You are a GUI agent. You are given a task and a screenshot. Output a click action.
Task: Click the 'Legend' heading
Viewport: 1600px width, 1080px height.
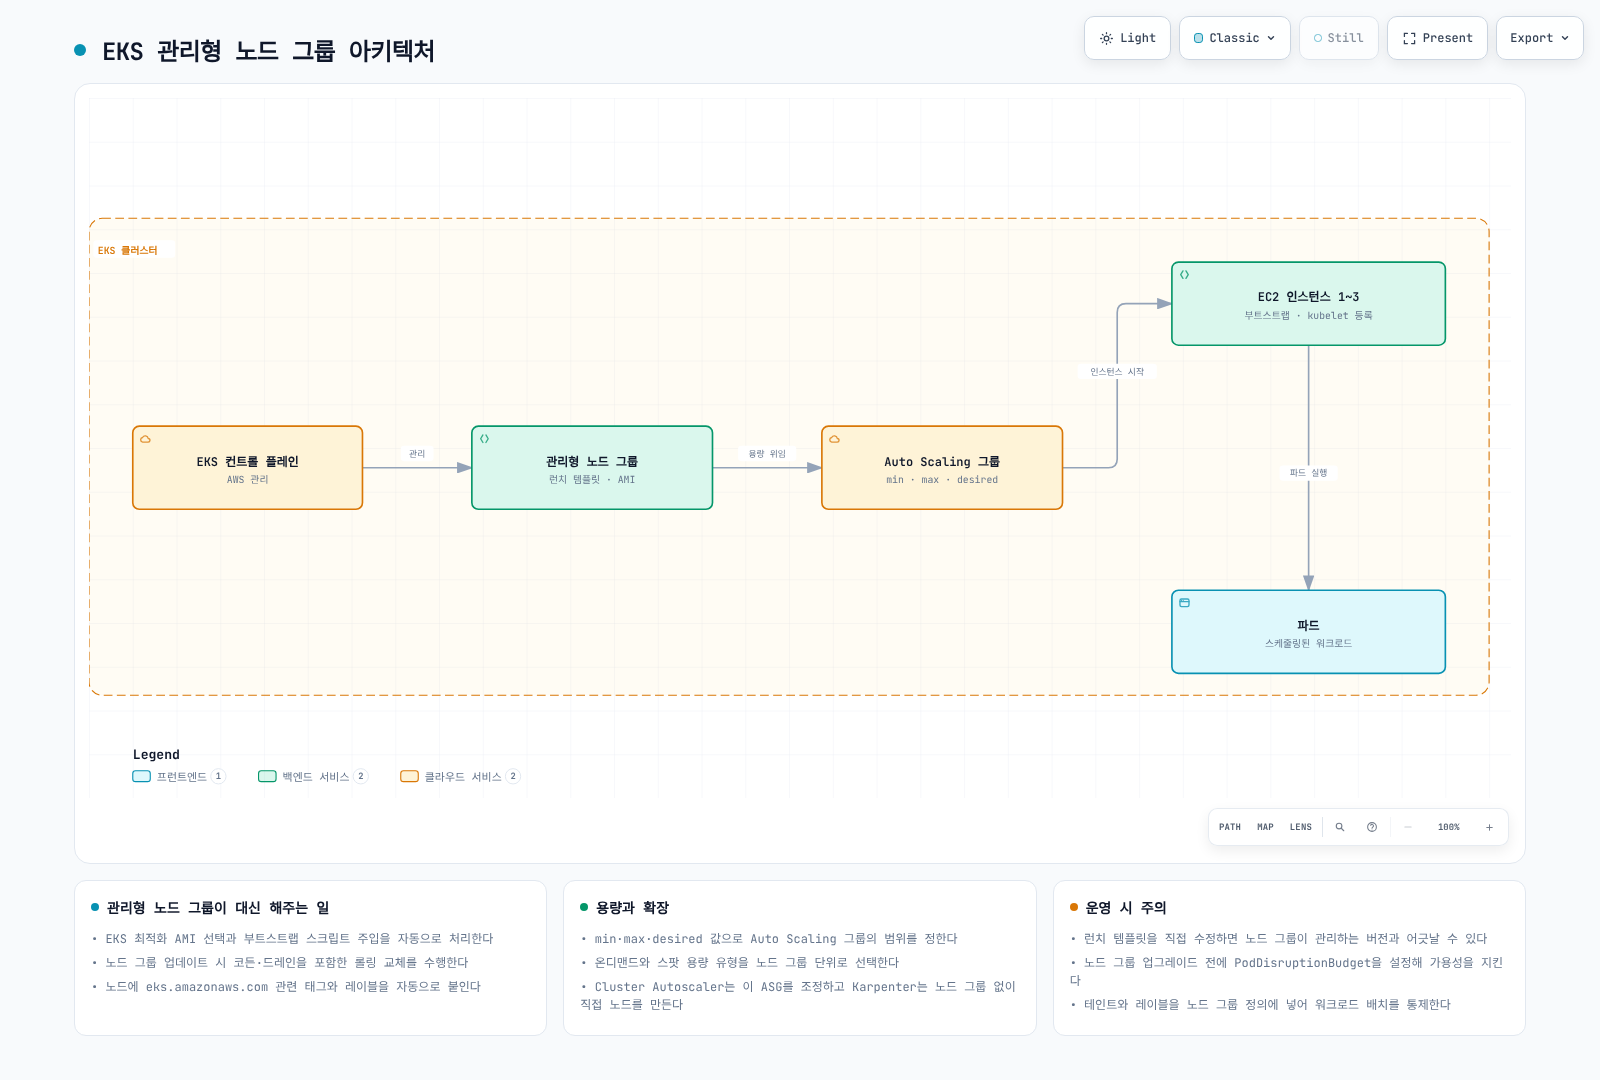coord(156,755)
